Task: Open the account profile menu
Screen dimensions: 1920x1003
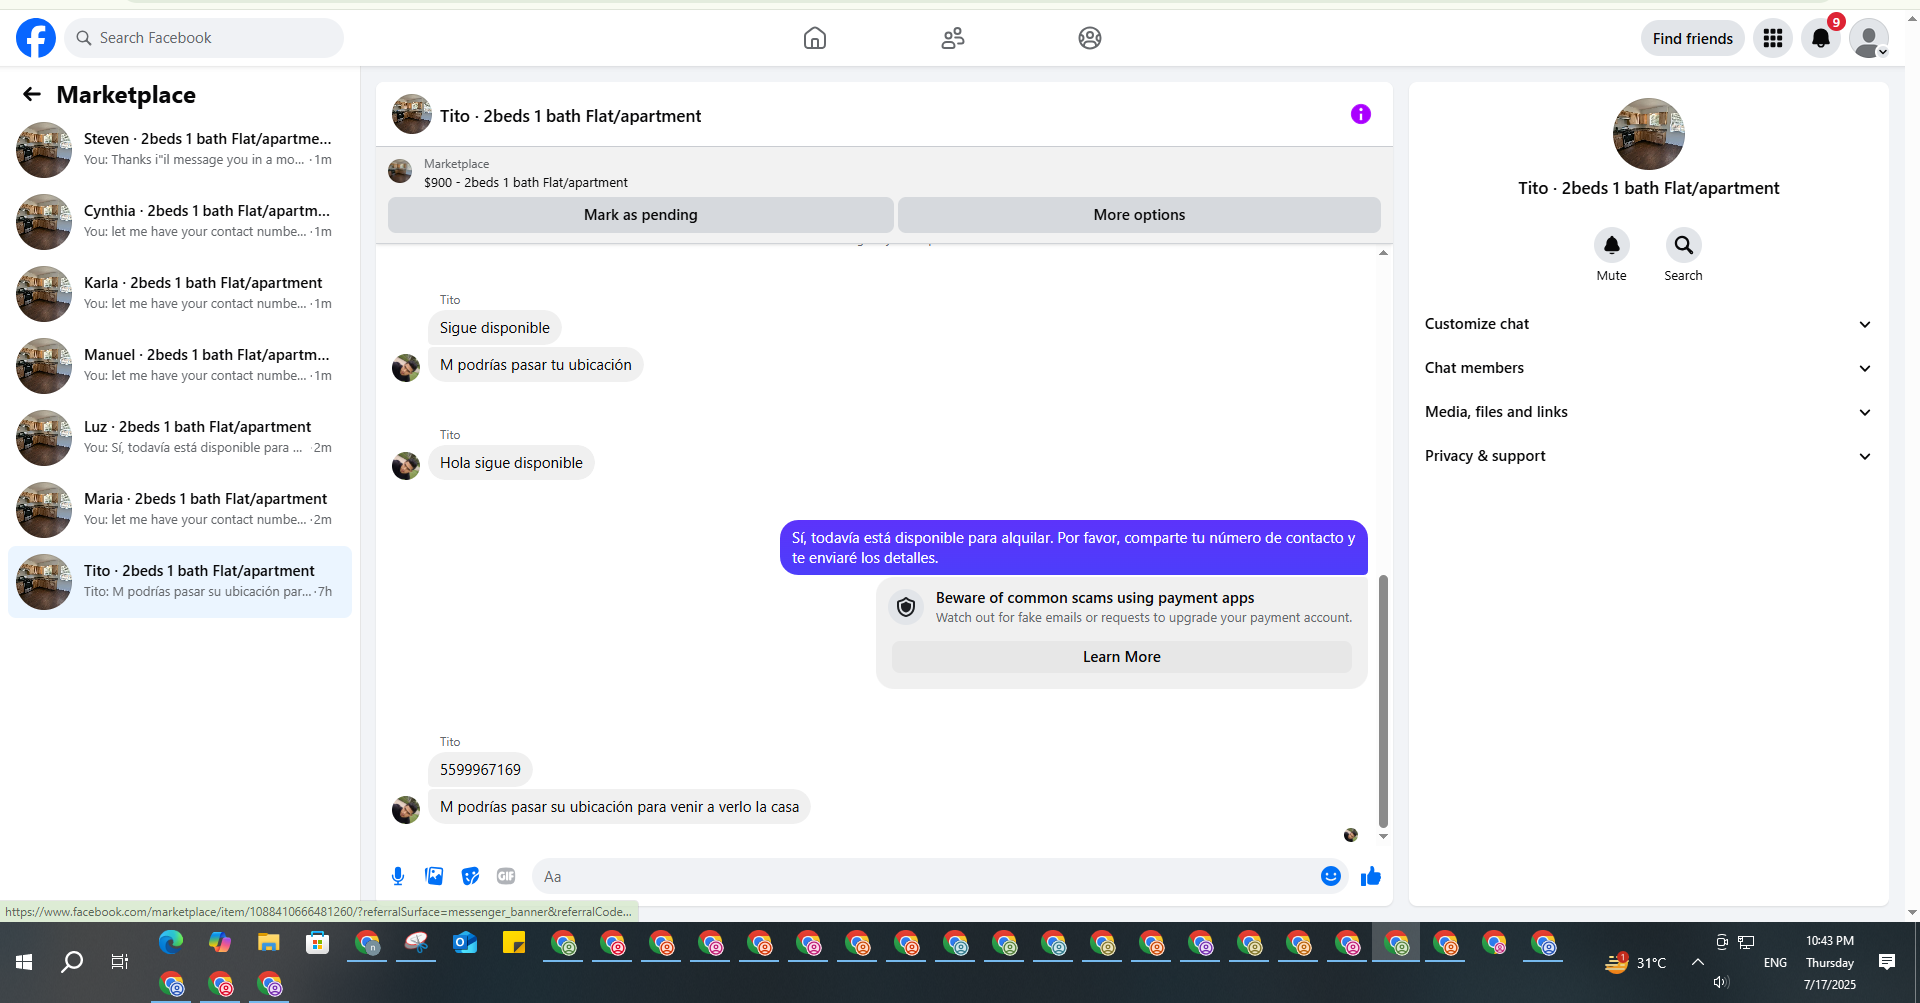Action: point(1869,38)
